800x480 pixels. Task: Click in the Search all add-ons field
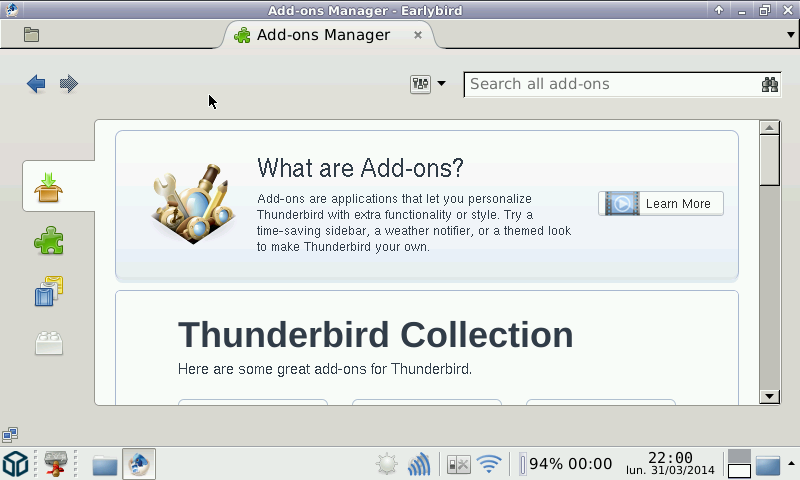click(610, 85)
